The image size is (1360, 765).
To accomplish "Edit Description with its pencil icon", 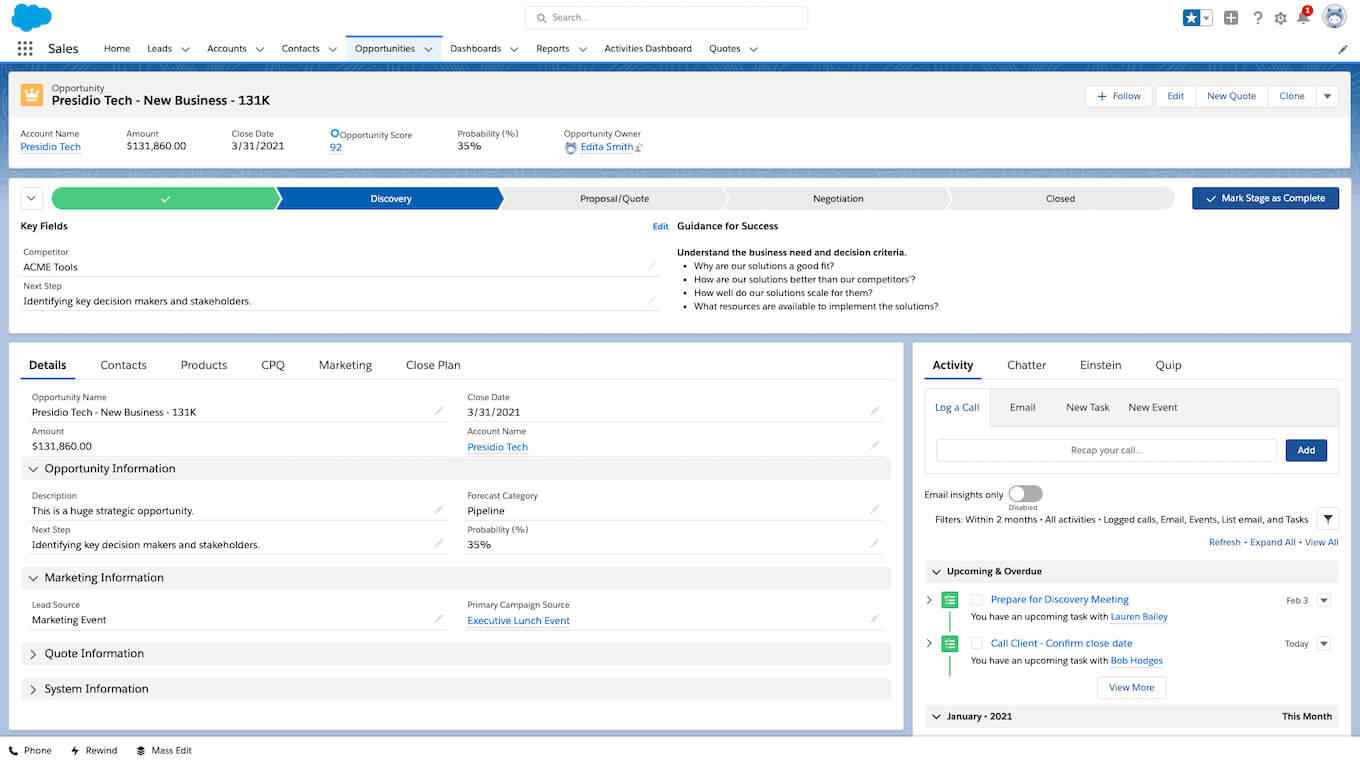I will pos(439,510).
